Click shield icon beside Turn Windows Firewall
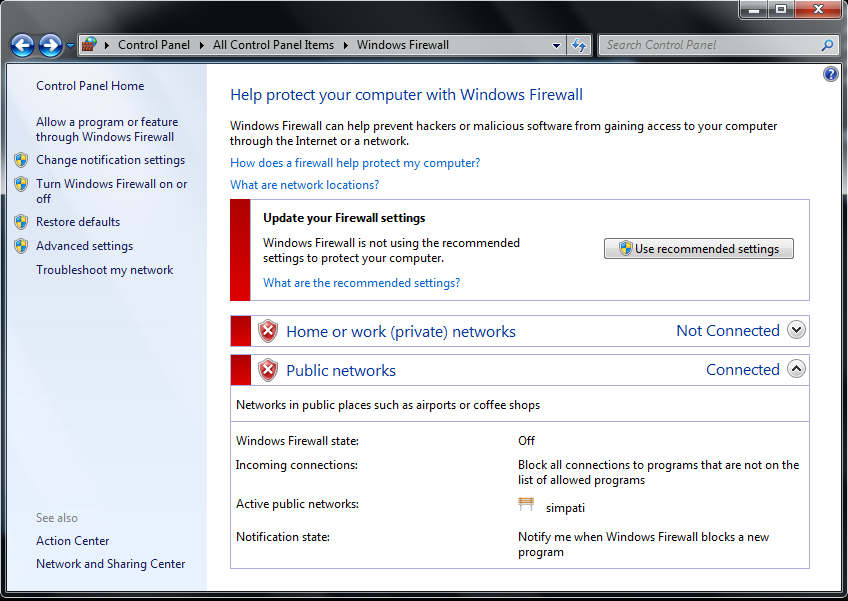The image size is (848, 601). (21, 184)
